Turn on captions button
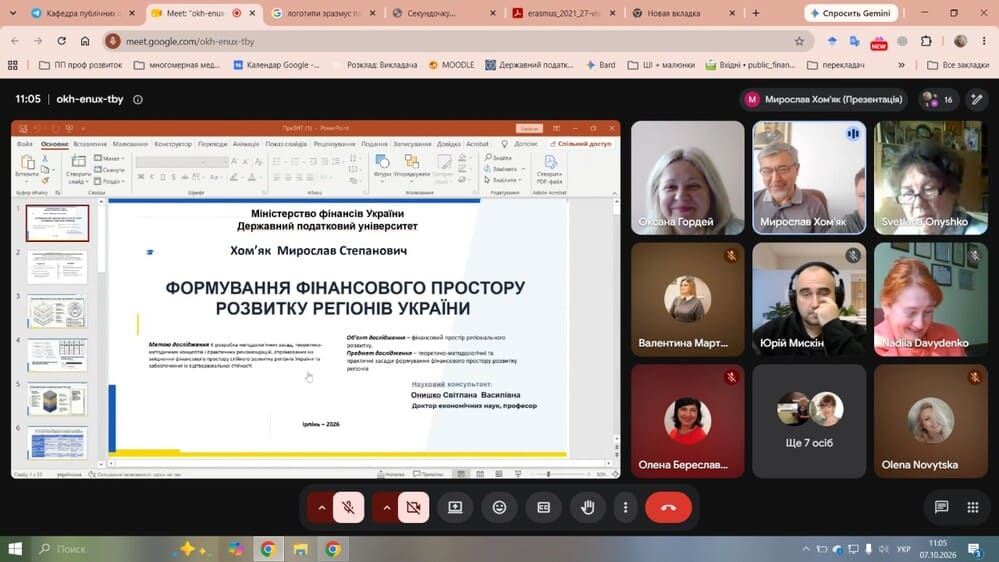Screen dimensions: 999x562 tap(543, 507)
